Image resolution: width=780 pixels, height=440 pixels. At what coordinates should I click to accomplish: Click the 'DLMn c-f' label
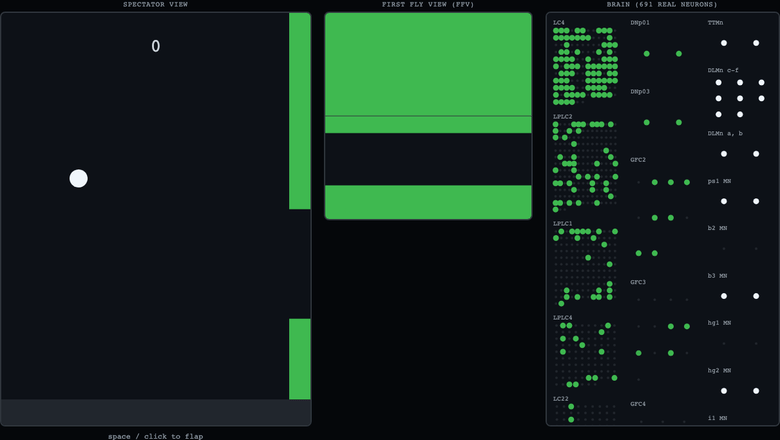pyautogui.click(x=723, y=71)
